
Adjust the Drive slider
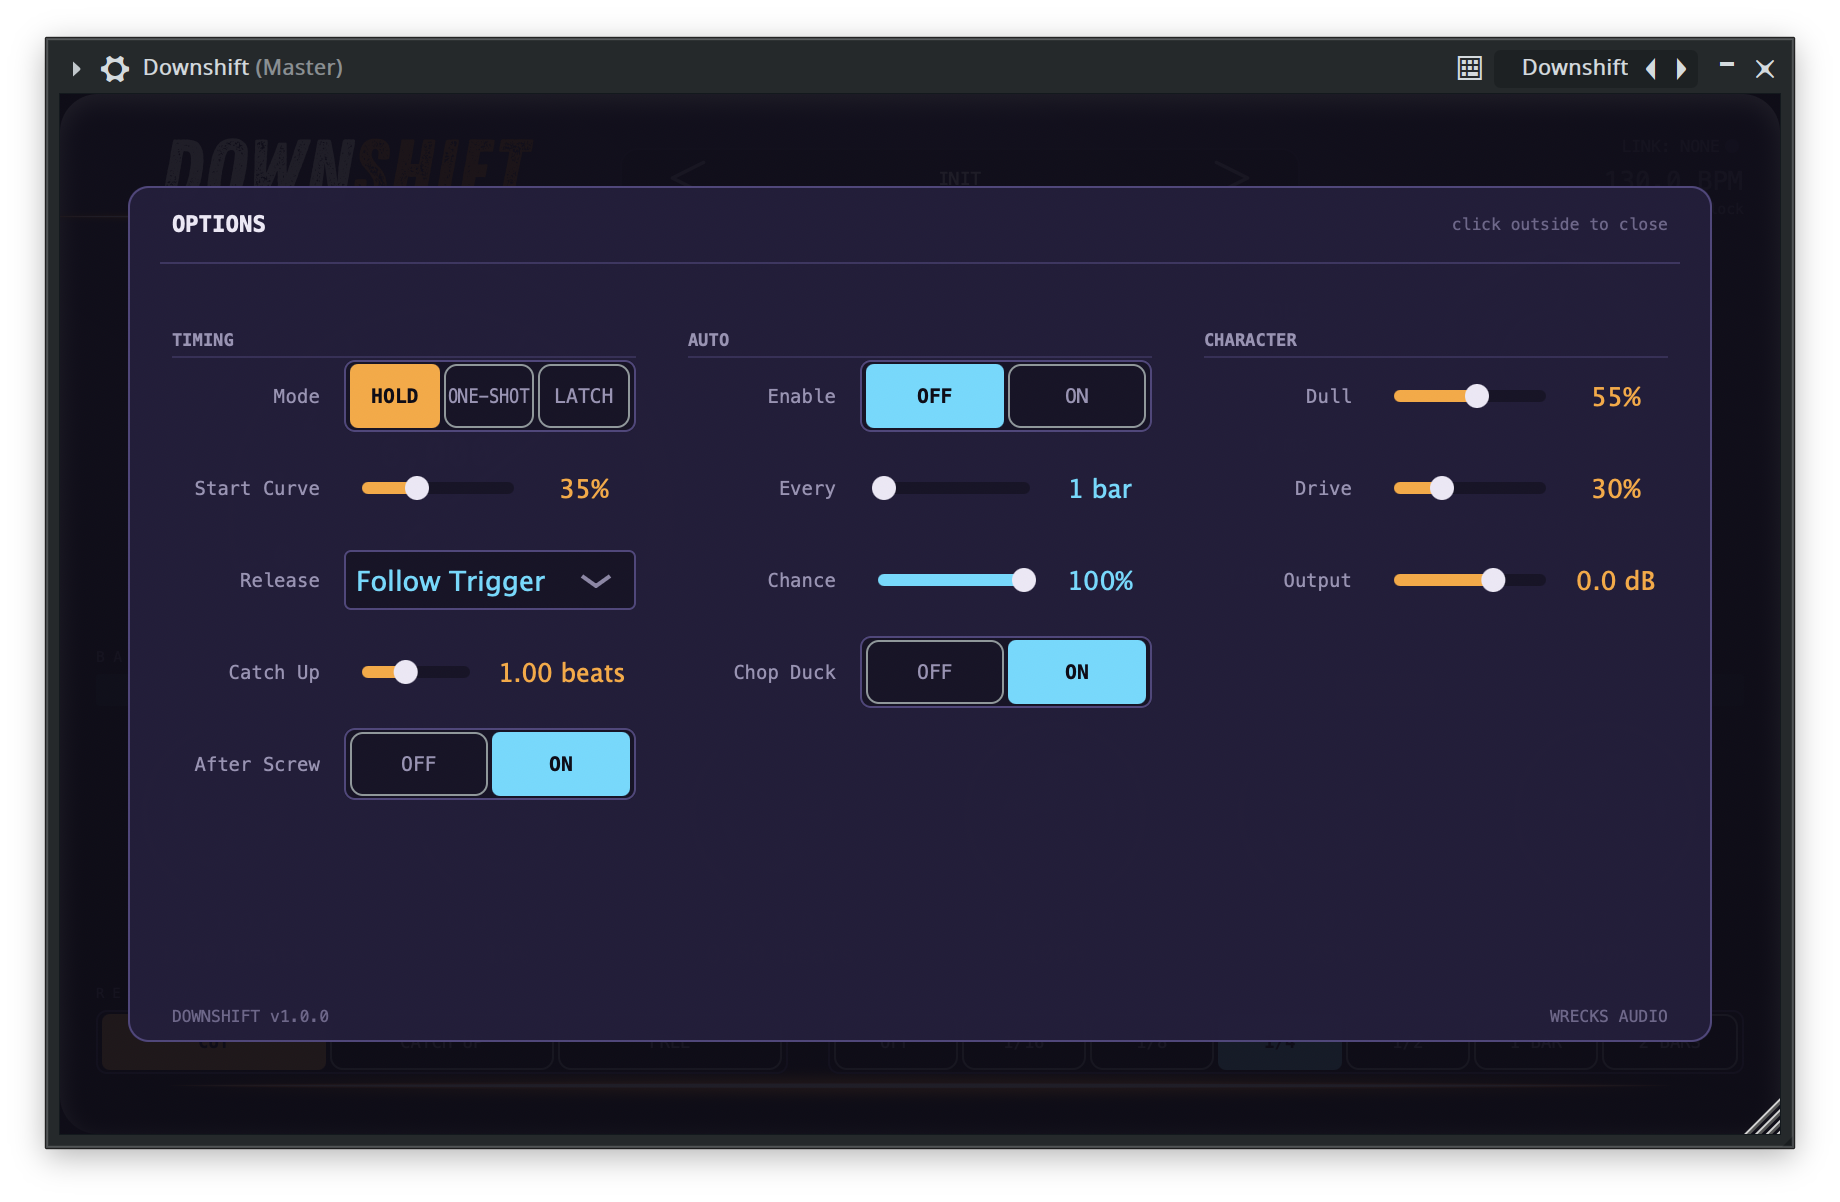(1470, 488)
